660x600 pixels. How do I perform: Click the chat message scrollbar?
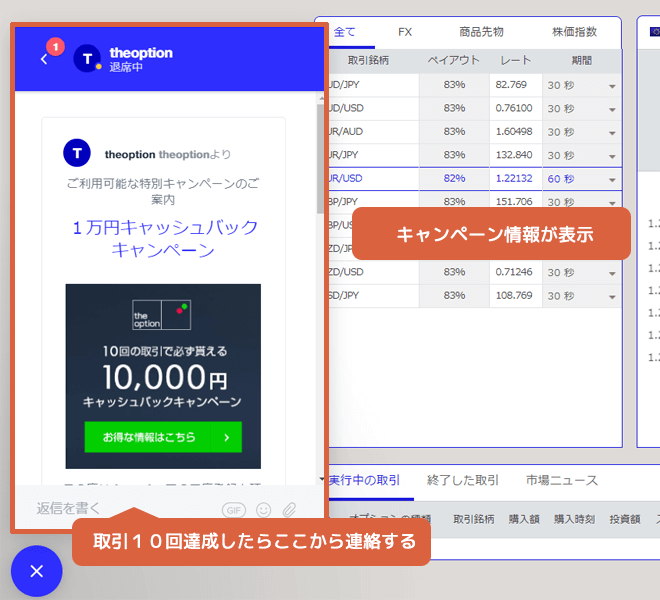coord(321,158)
